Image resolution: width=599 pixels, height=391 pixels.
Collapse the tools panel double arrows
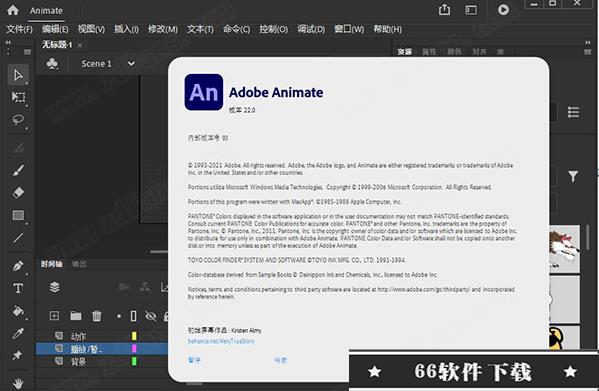(x=8, y=42)
